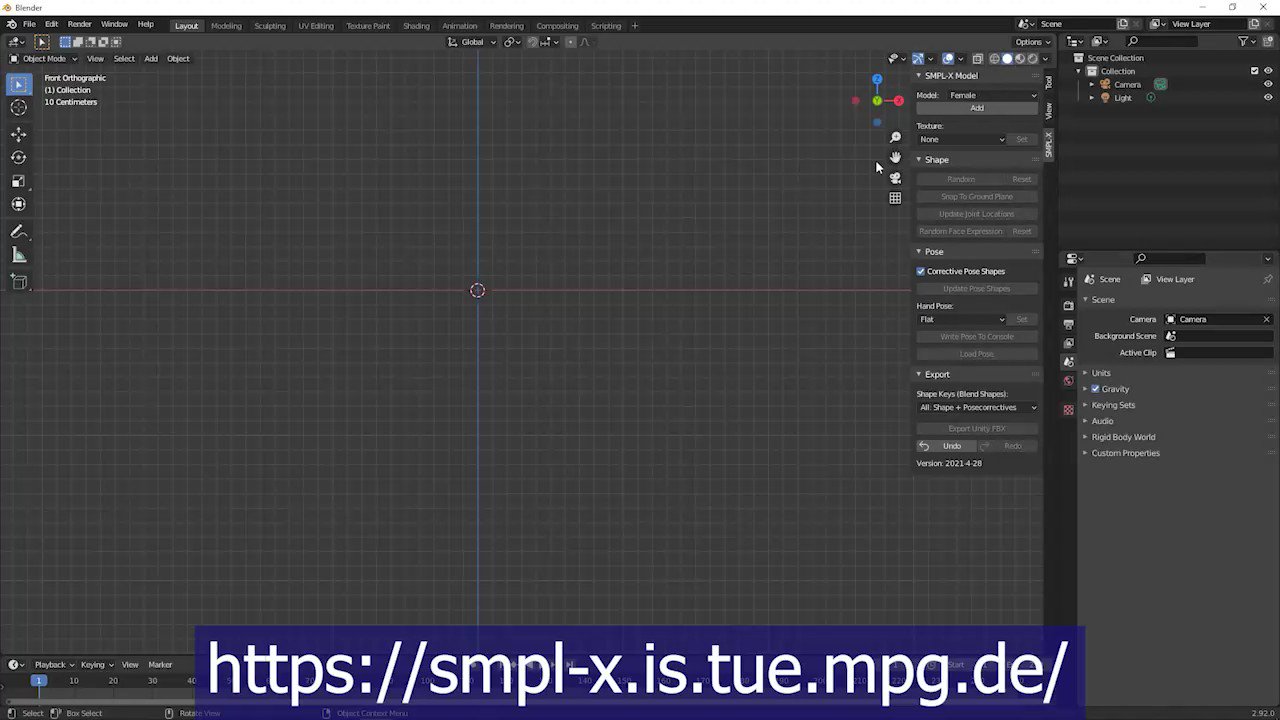Click the zoom view magnifier icon

click(895, 137)
